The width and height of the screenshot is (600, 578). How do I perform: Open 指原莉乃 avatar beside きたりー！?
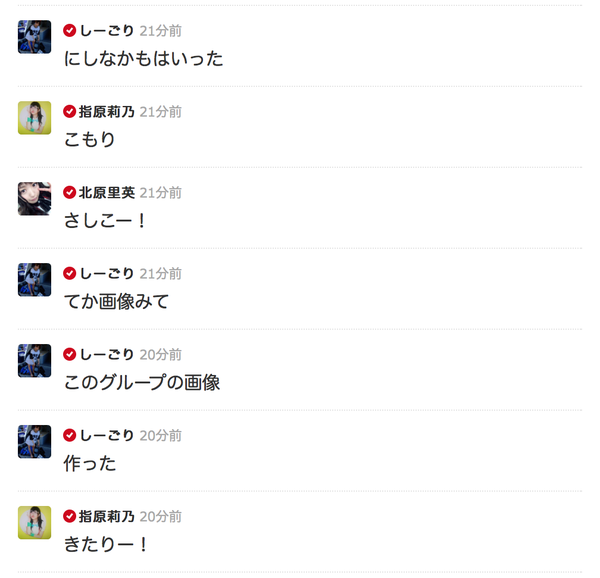click(x=34, y=523)
